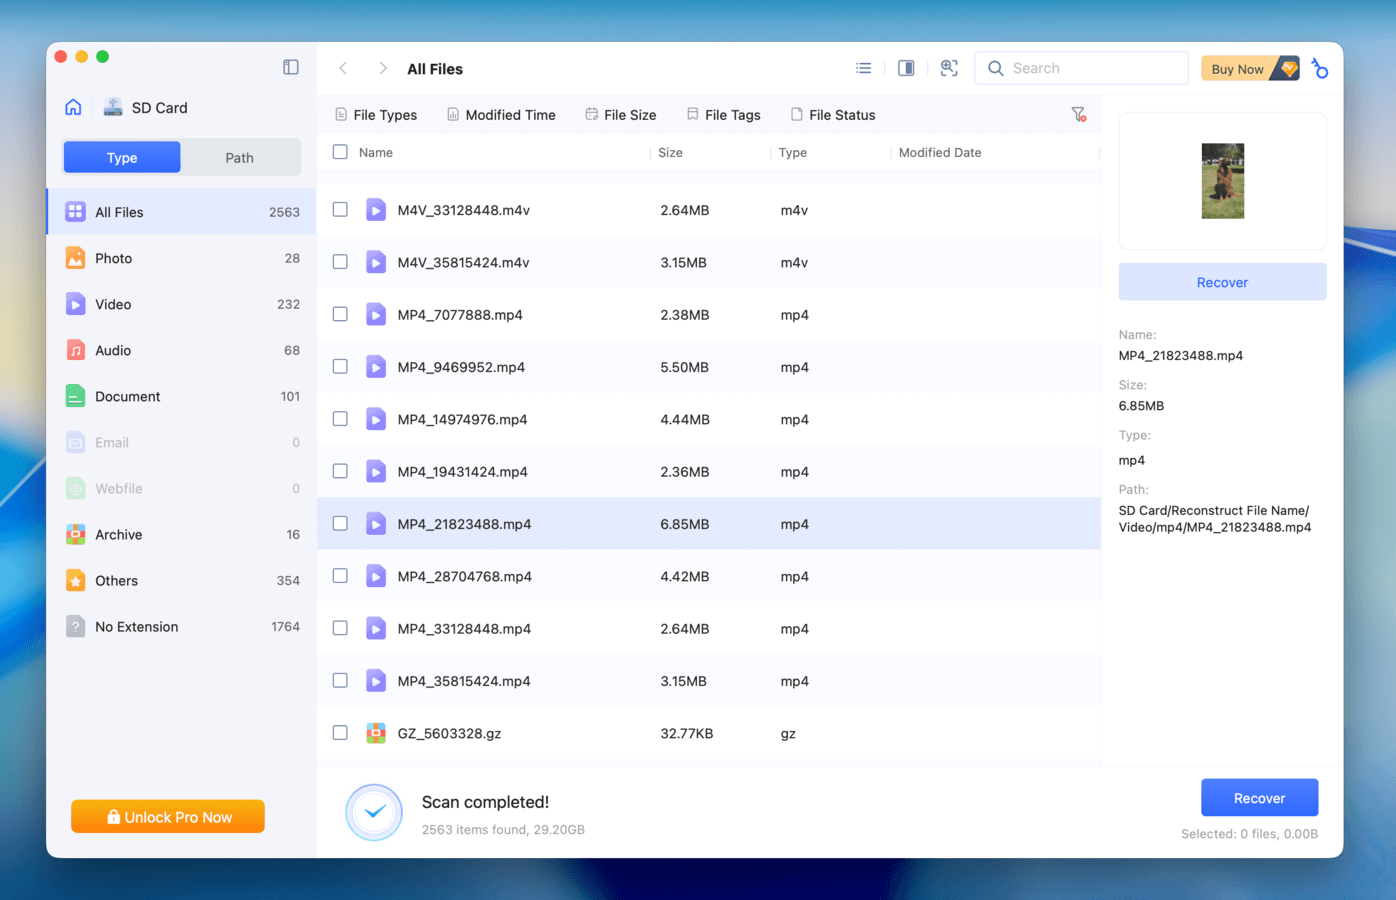Open the File Size filter
Image resolution: width=1396 pixels, height=900 pixels.
coord(620,114)
